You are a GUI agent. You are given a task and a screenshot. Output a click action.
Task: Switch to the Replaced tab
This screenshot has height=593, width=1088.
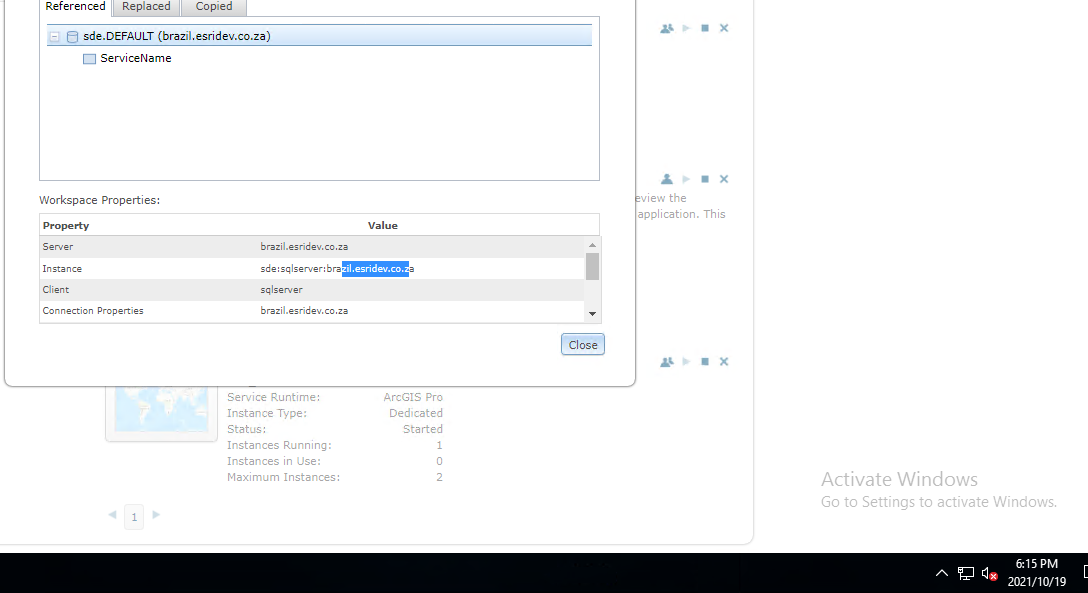click(146, 7)
